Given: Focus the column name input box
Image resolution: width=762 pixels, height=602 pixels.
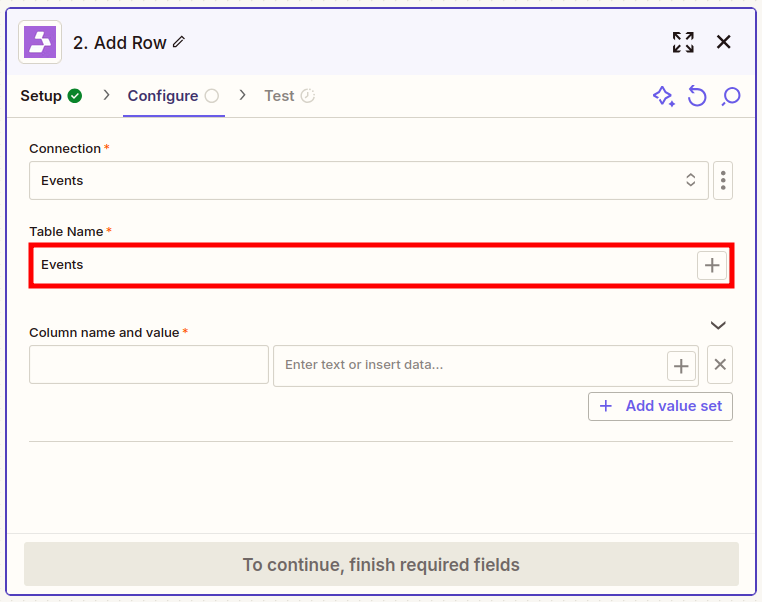Looking at the screenshot, I should pyautogui.click(x=149, y=364).
